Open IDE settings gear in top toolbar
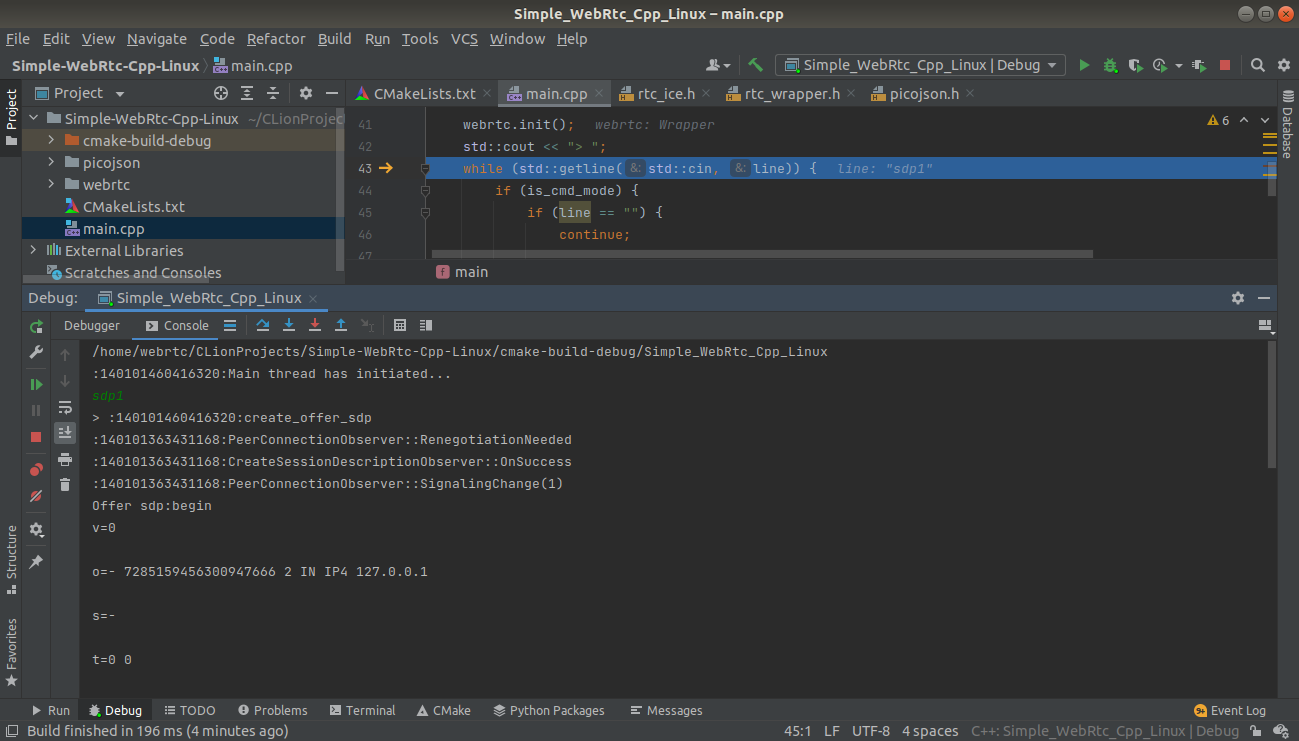This screenshot has width=1299, height=741. 1284,65
